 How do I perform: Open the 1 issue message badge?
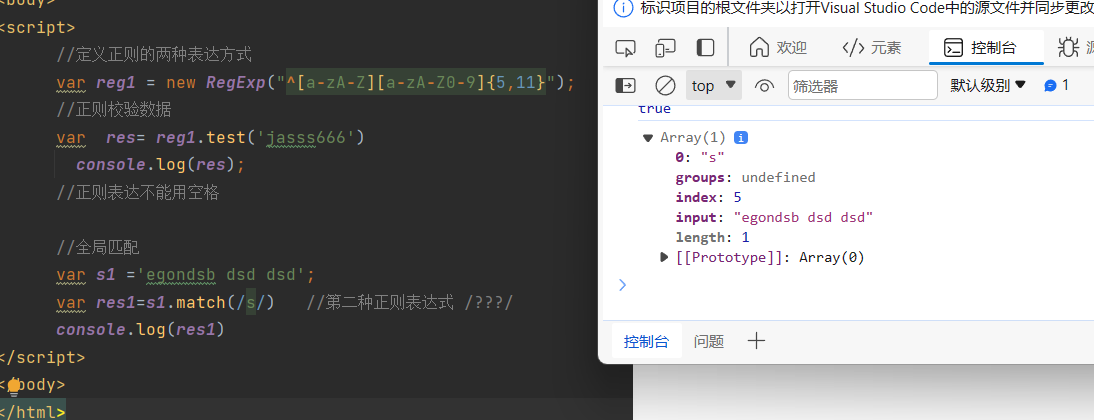[x=1056, y=85]
